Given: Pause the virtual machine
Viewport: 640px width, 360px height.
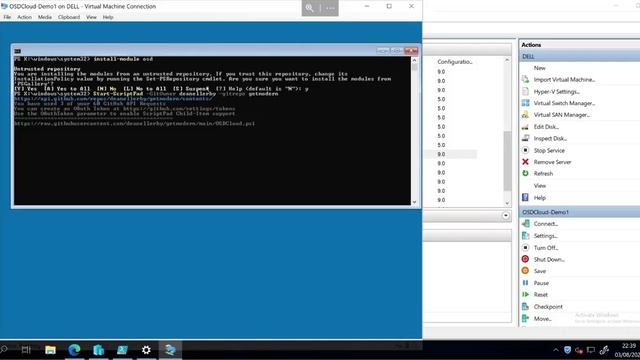Looking at the screenshot, I should (541, 283).
